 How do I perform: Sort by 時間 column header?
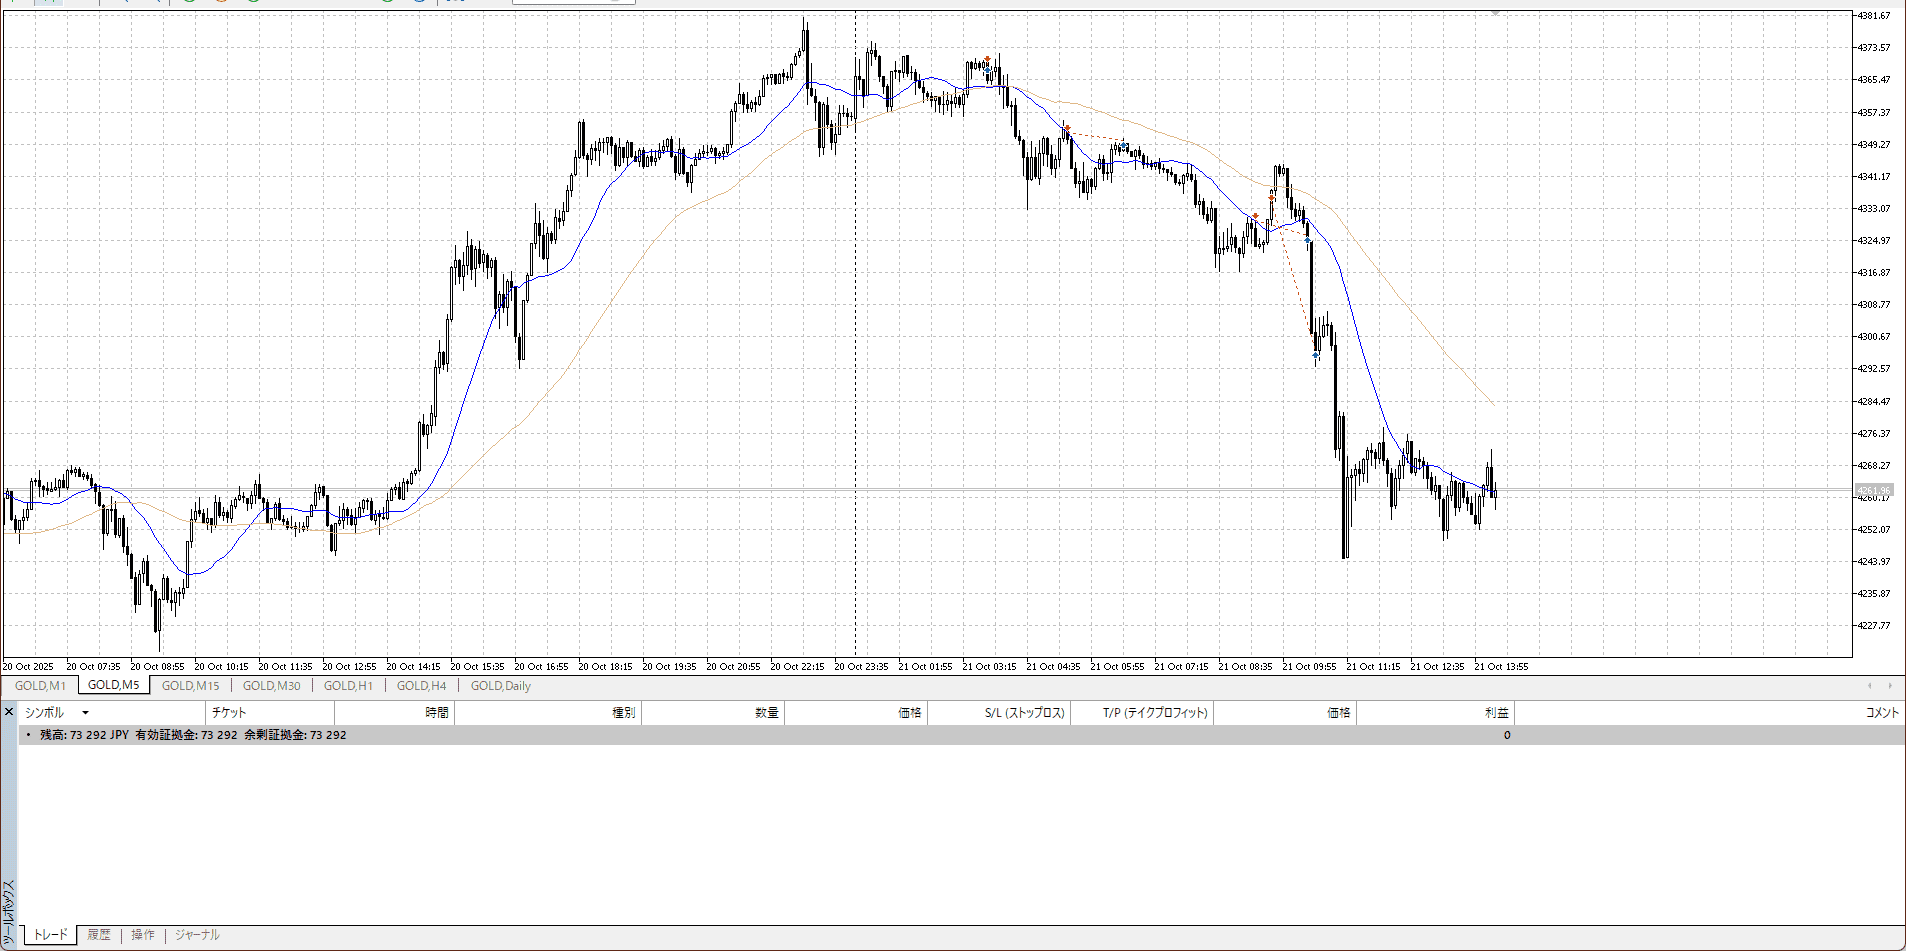pyautogui.click(x=437, y=713)
